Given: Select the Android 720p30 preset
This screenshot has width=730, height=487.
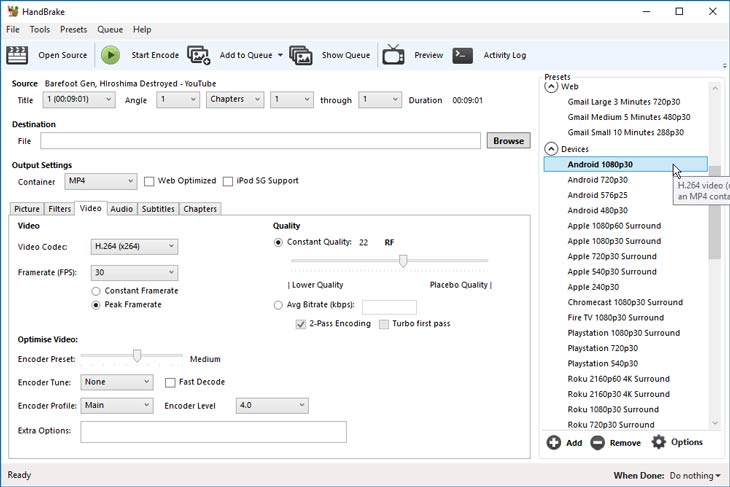Looking at the screenshot, I should click(597, 180).
